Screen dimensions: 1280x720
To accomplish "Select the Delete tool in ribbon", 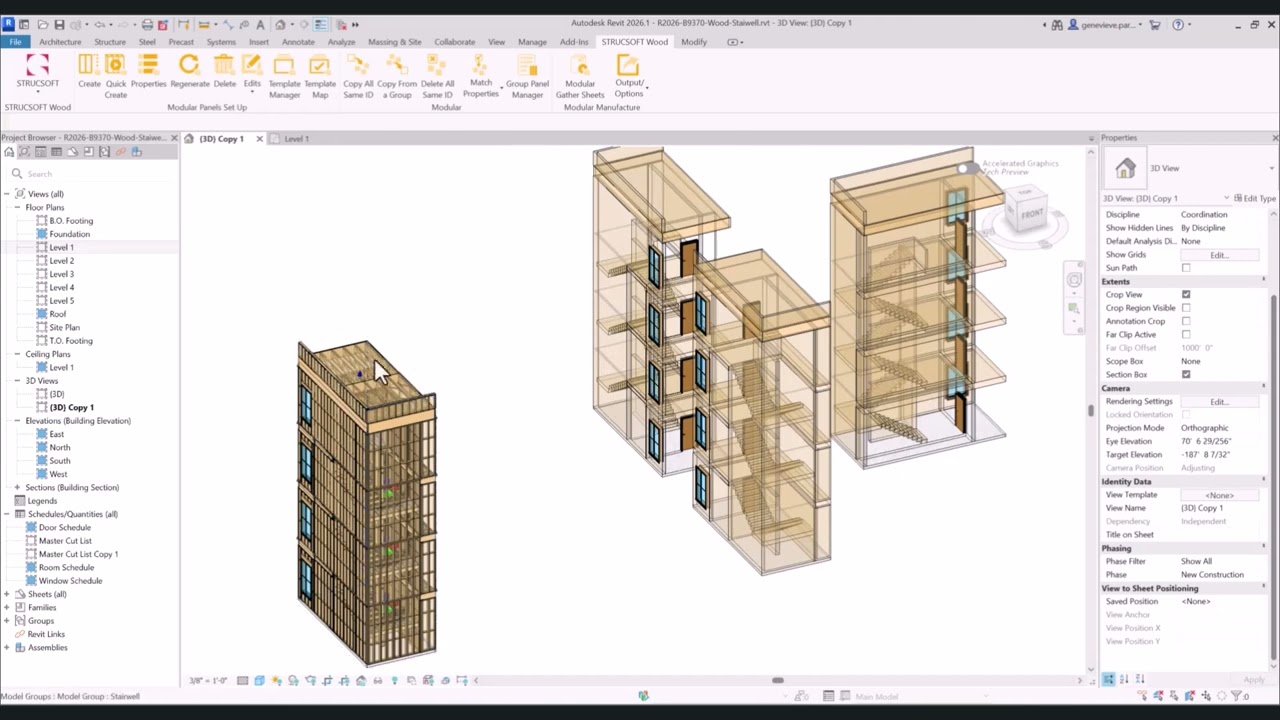I will tap(224, 73).
